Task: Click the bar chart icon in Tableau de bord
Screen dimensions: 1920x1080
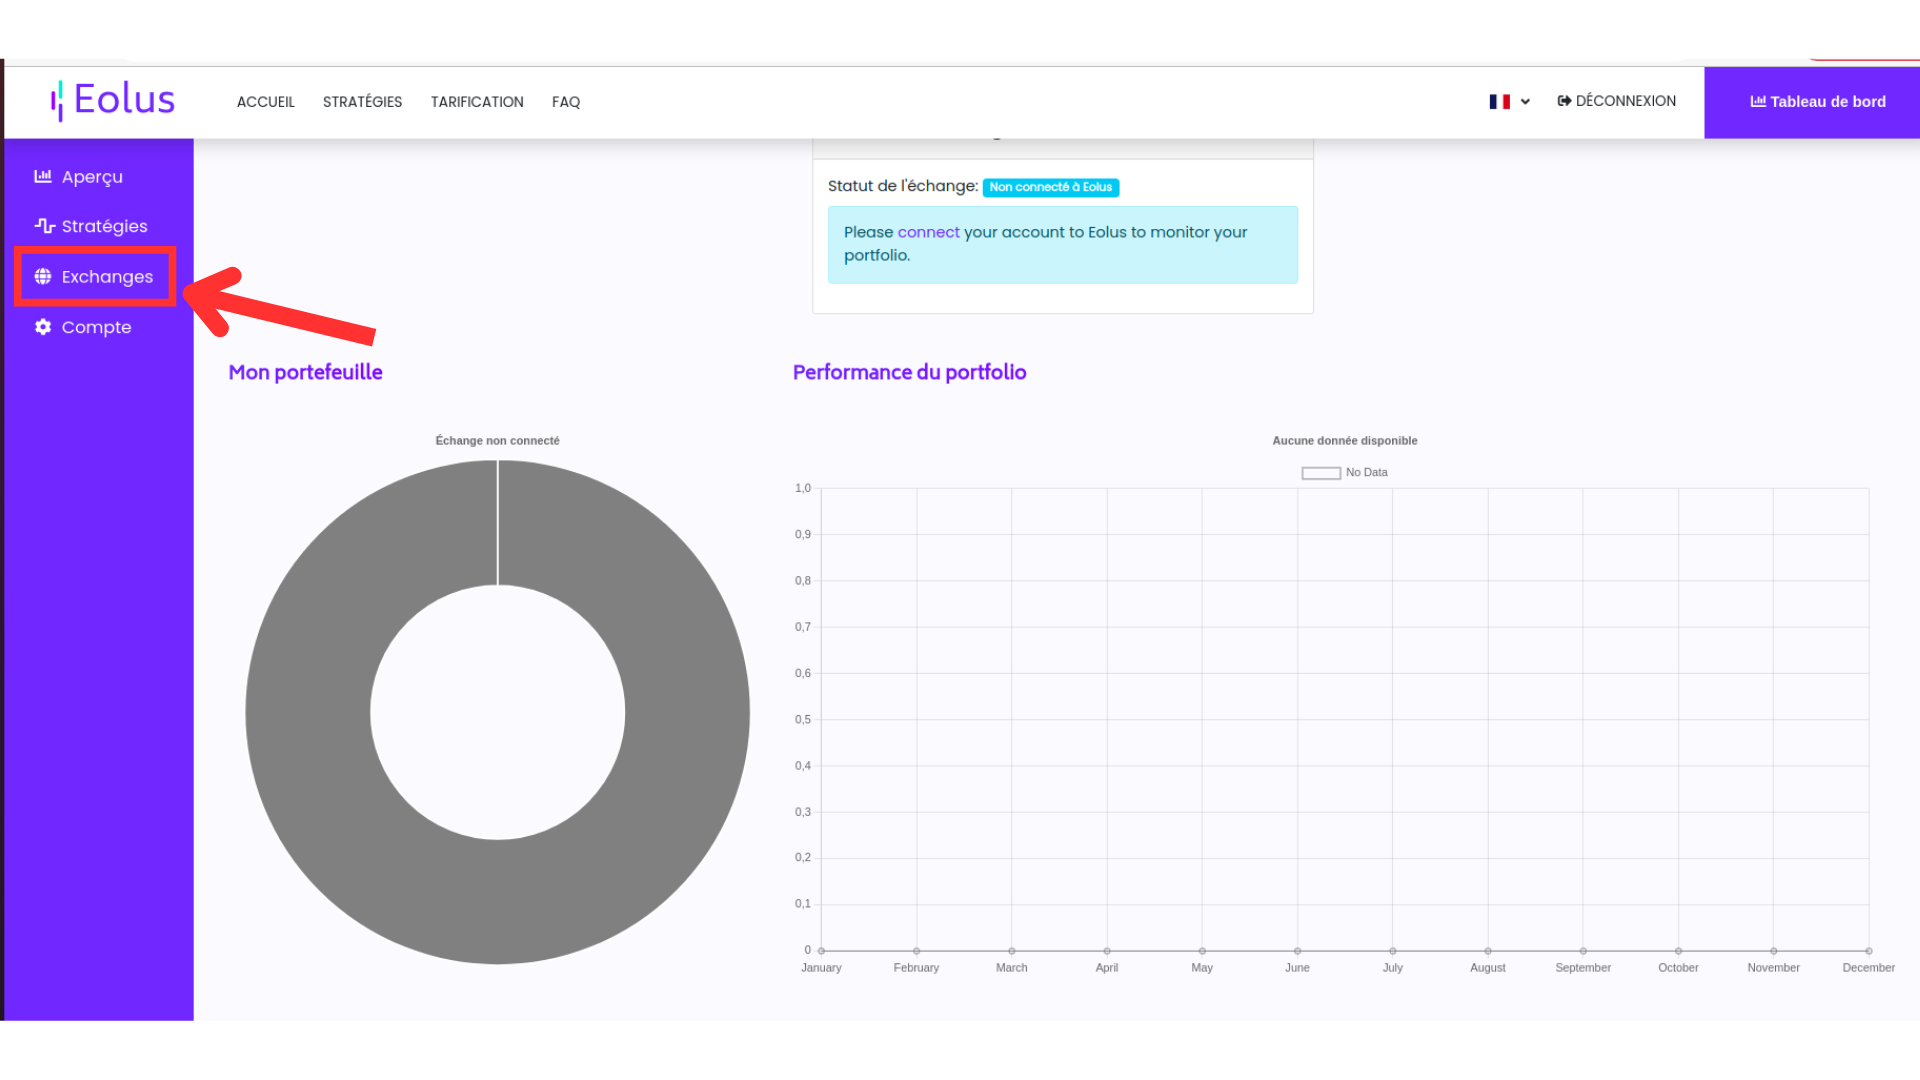Action: [x=1758, y=101]
